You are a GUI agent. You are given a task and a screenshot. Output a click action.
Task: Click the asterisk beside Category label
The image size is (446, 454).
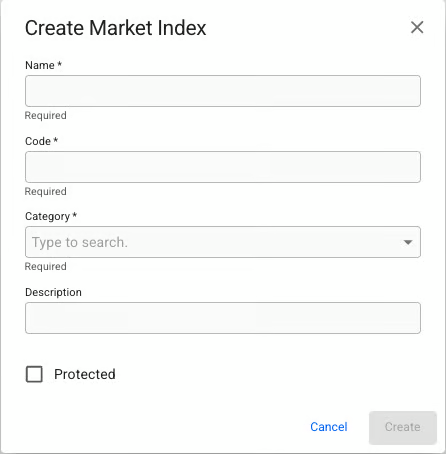(x=75, y=215)
